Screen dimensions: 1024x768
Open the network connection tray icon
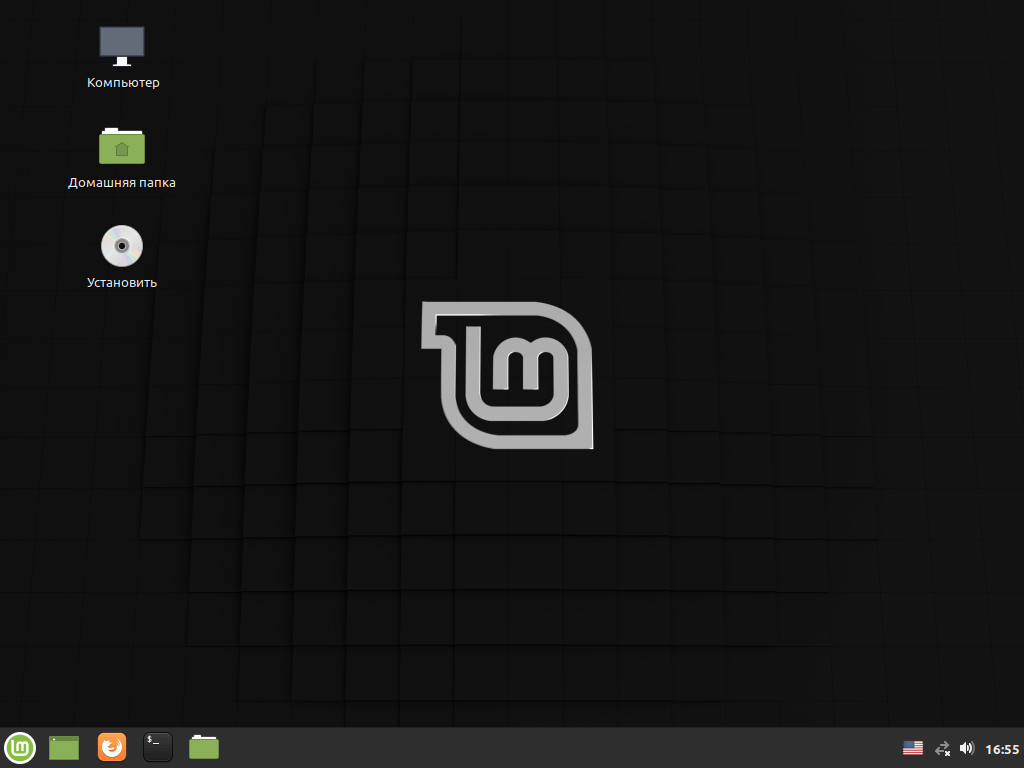click(x=942, y=748)
